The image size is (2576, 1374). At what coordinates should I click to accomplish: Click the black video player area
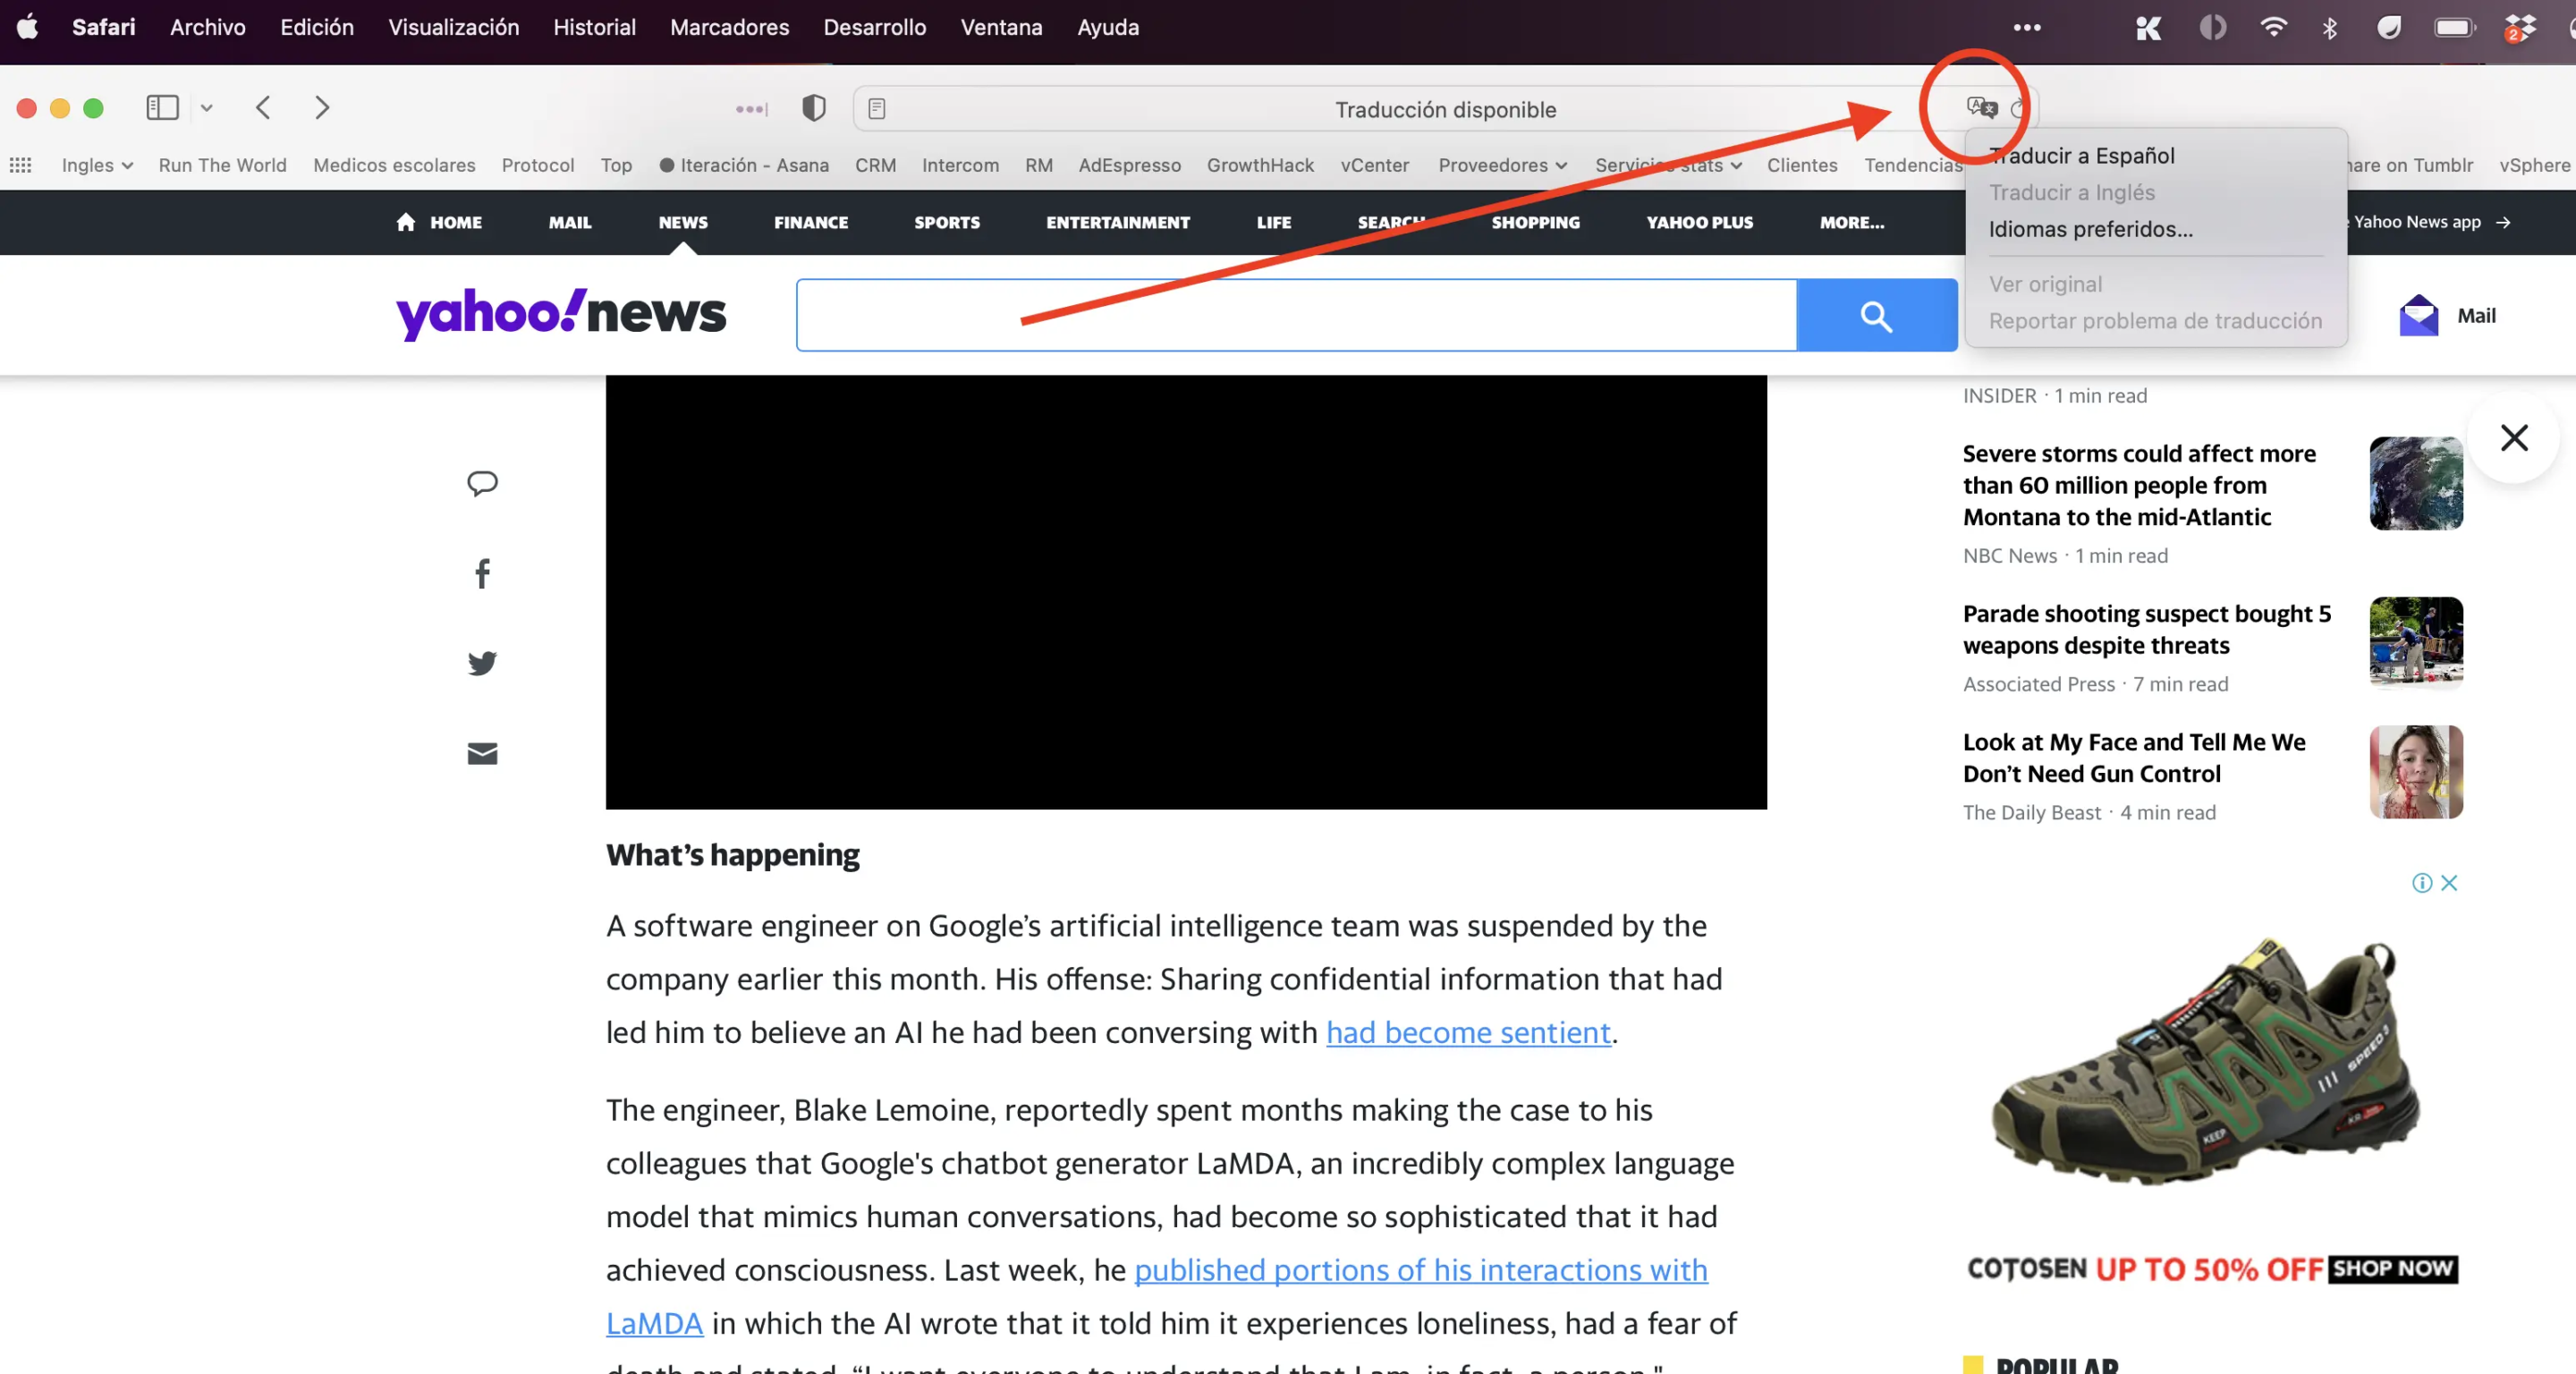tap(1186, 592)
